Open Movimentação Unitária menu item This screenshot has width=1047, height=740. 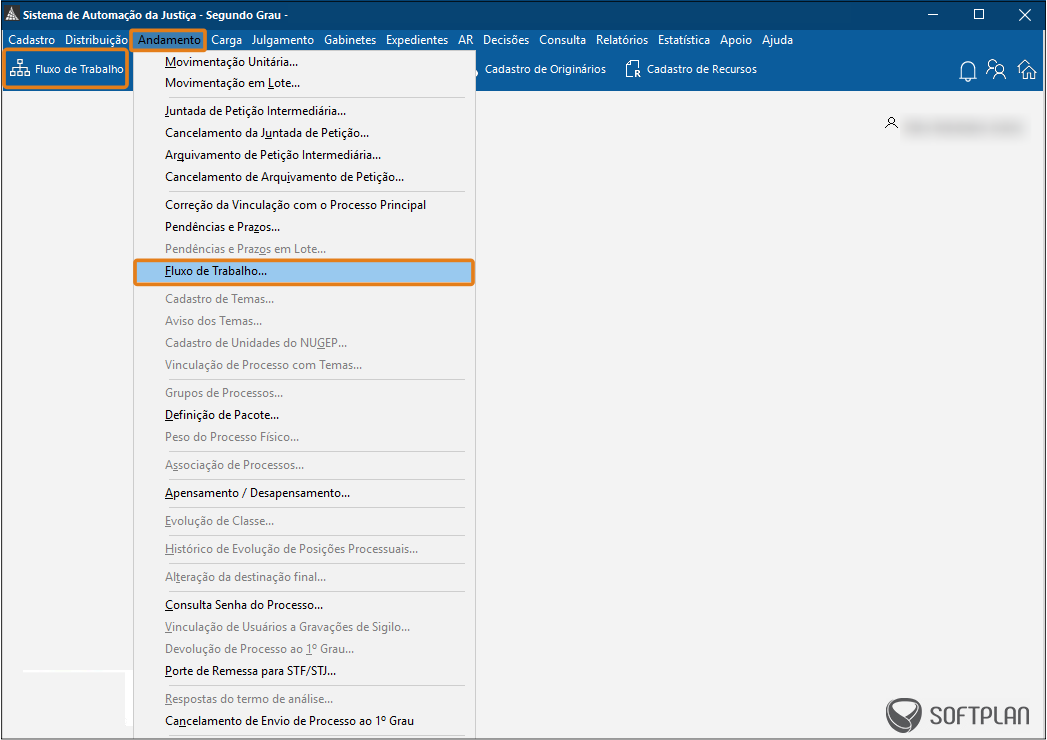click(231, 62)
